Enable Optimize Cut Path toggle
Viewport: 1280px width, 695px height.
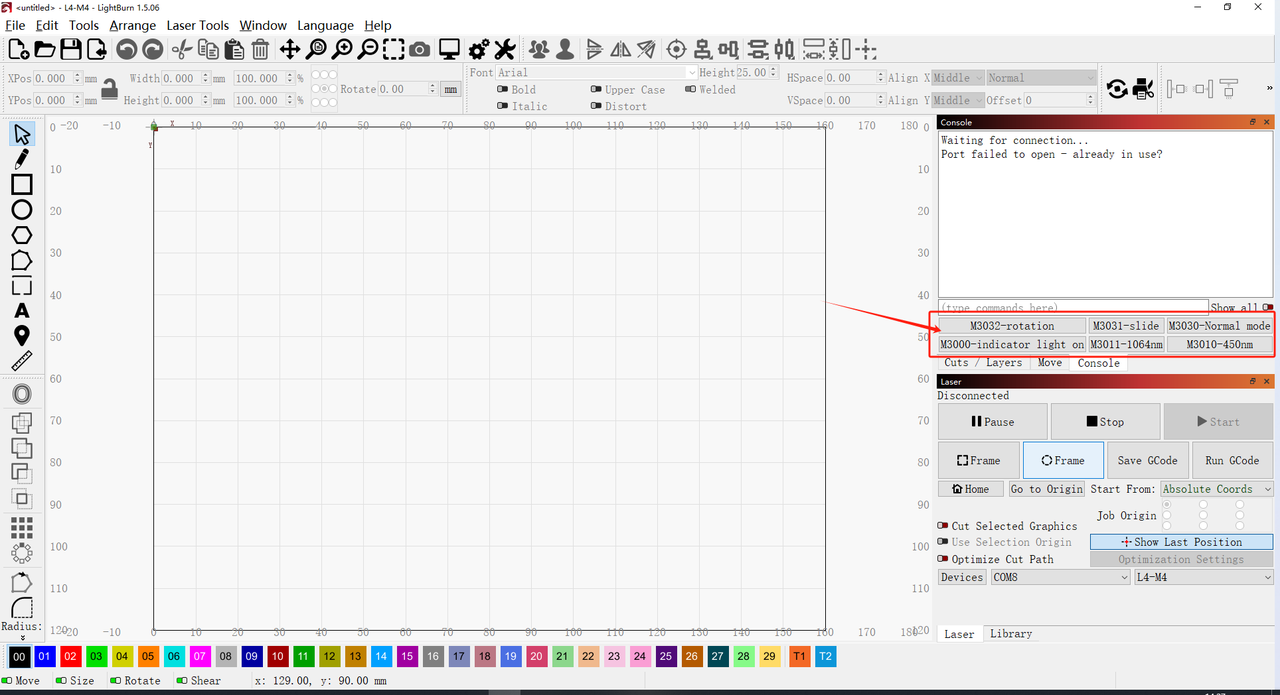(x=942, y=559)
